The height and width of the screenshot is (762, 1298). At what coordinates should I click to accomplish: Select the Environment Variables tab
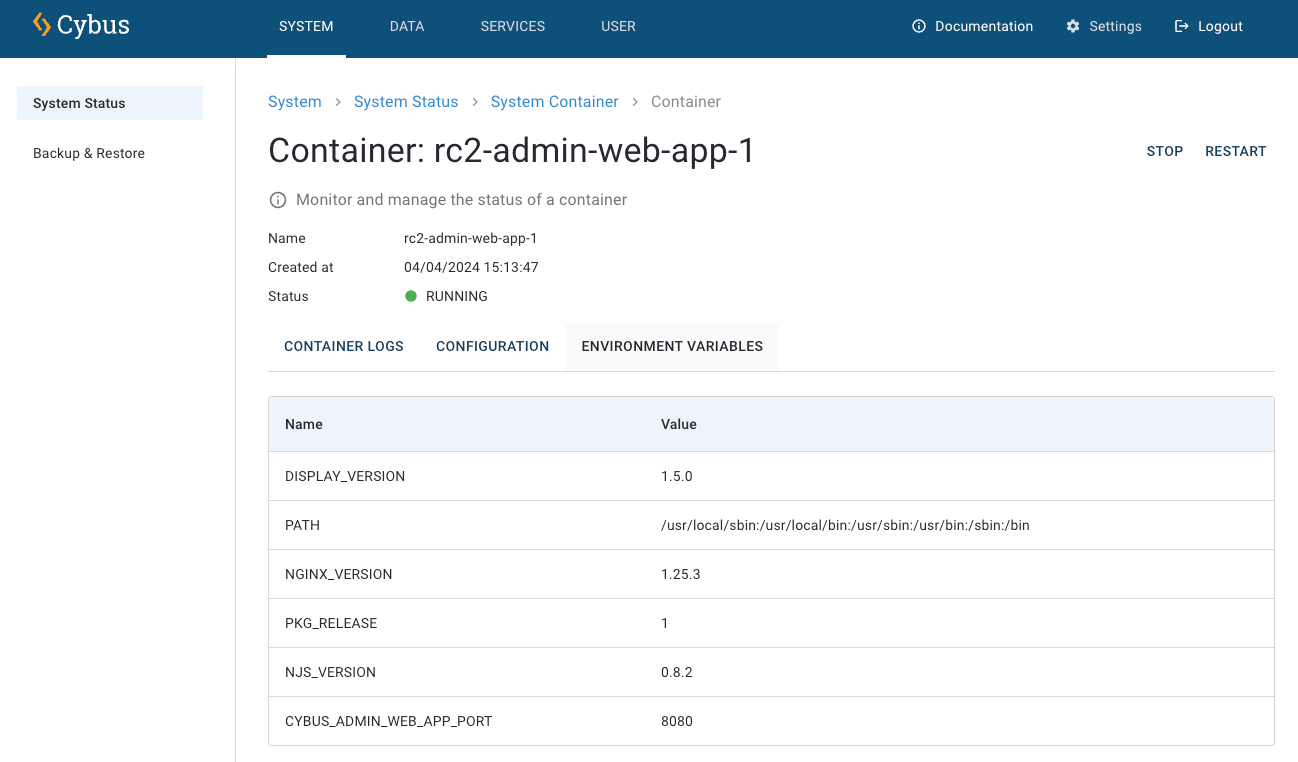[x=672, y=347]
